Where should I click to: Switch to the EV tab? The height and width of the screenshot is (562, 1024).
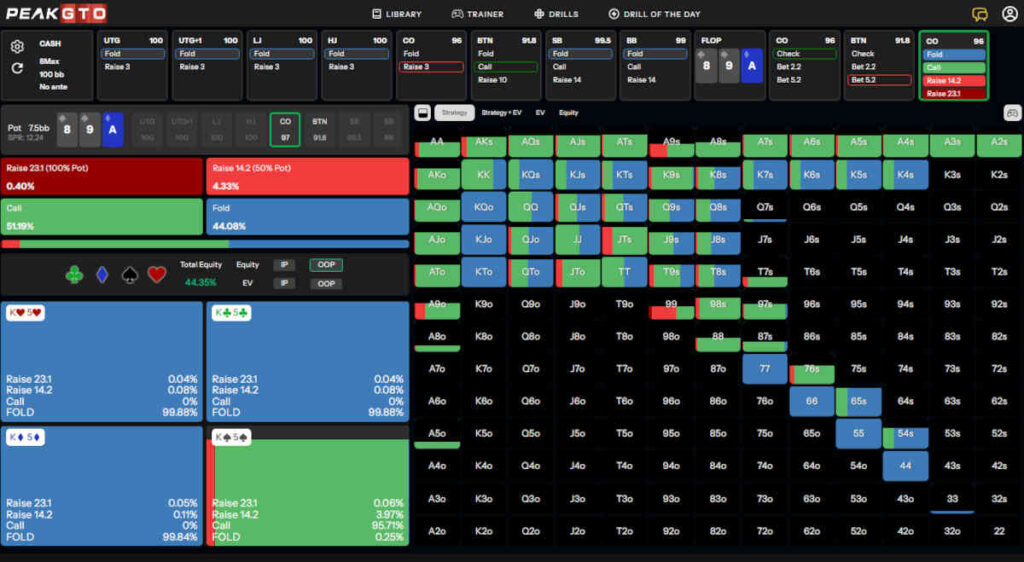(540, 113)
